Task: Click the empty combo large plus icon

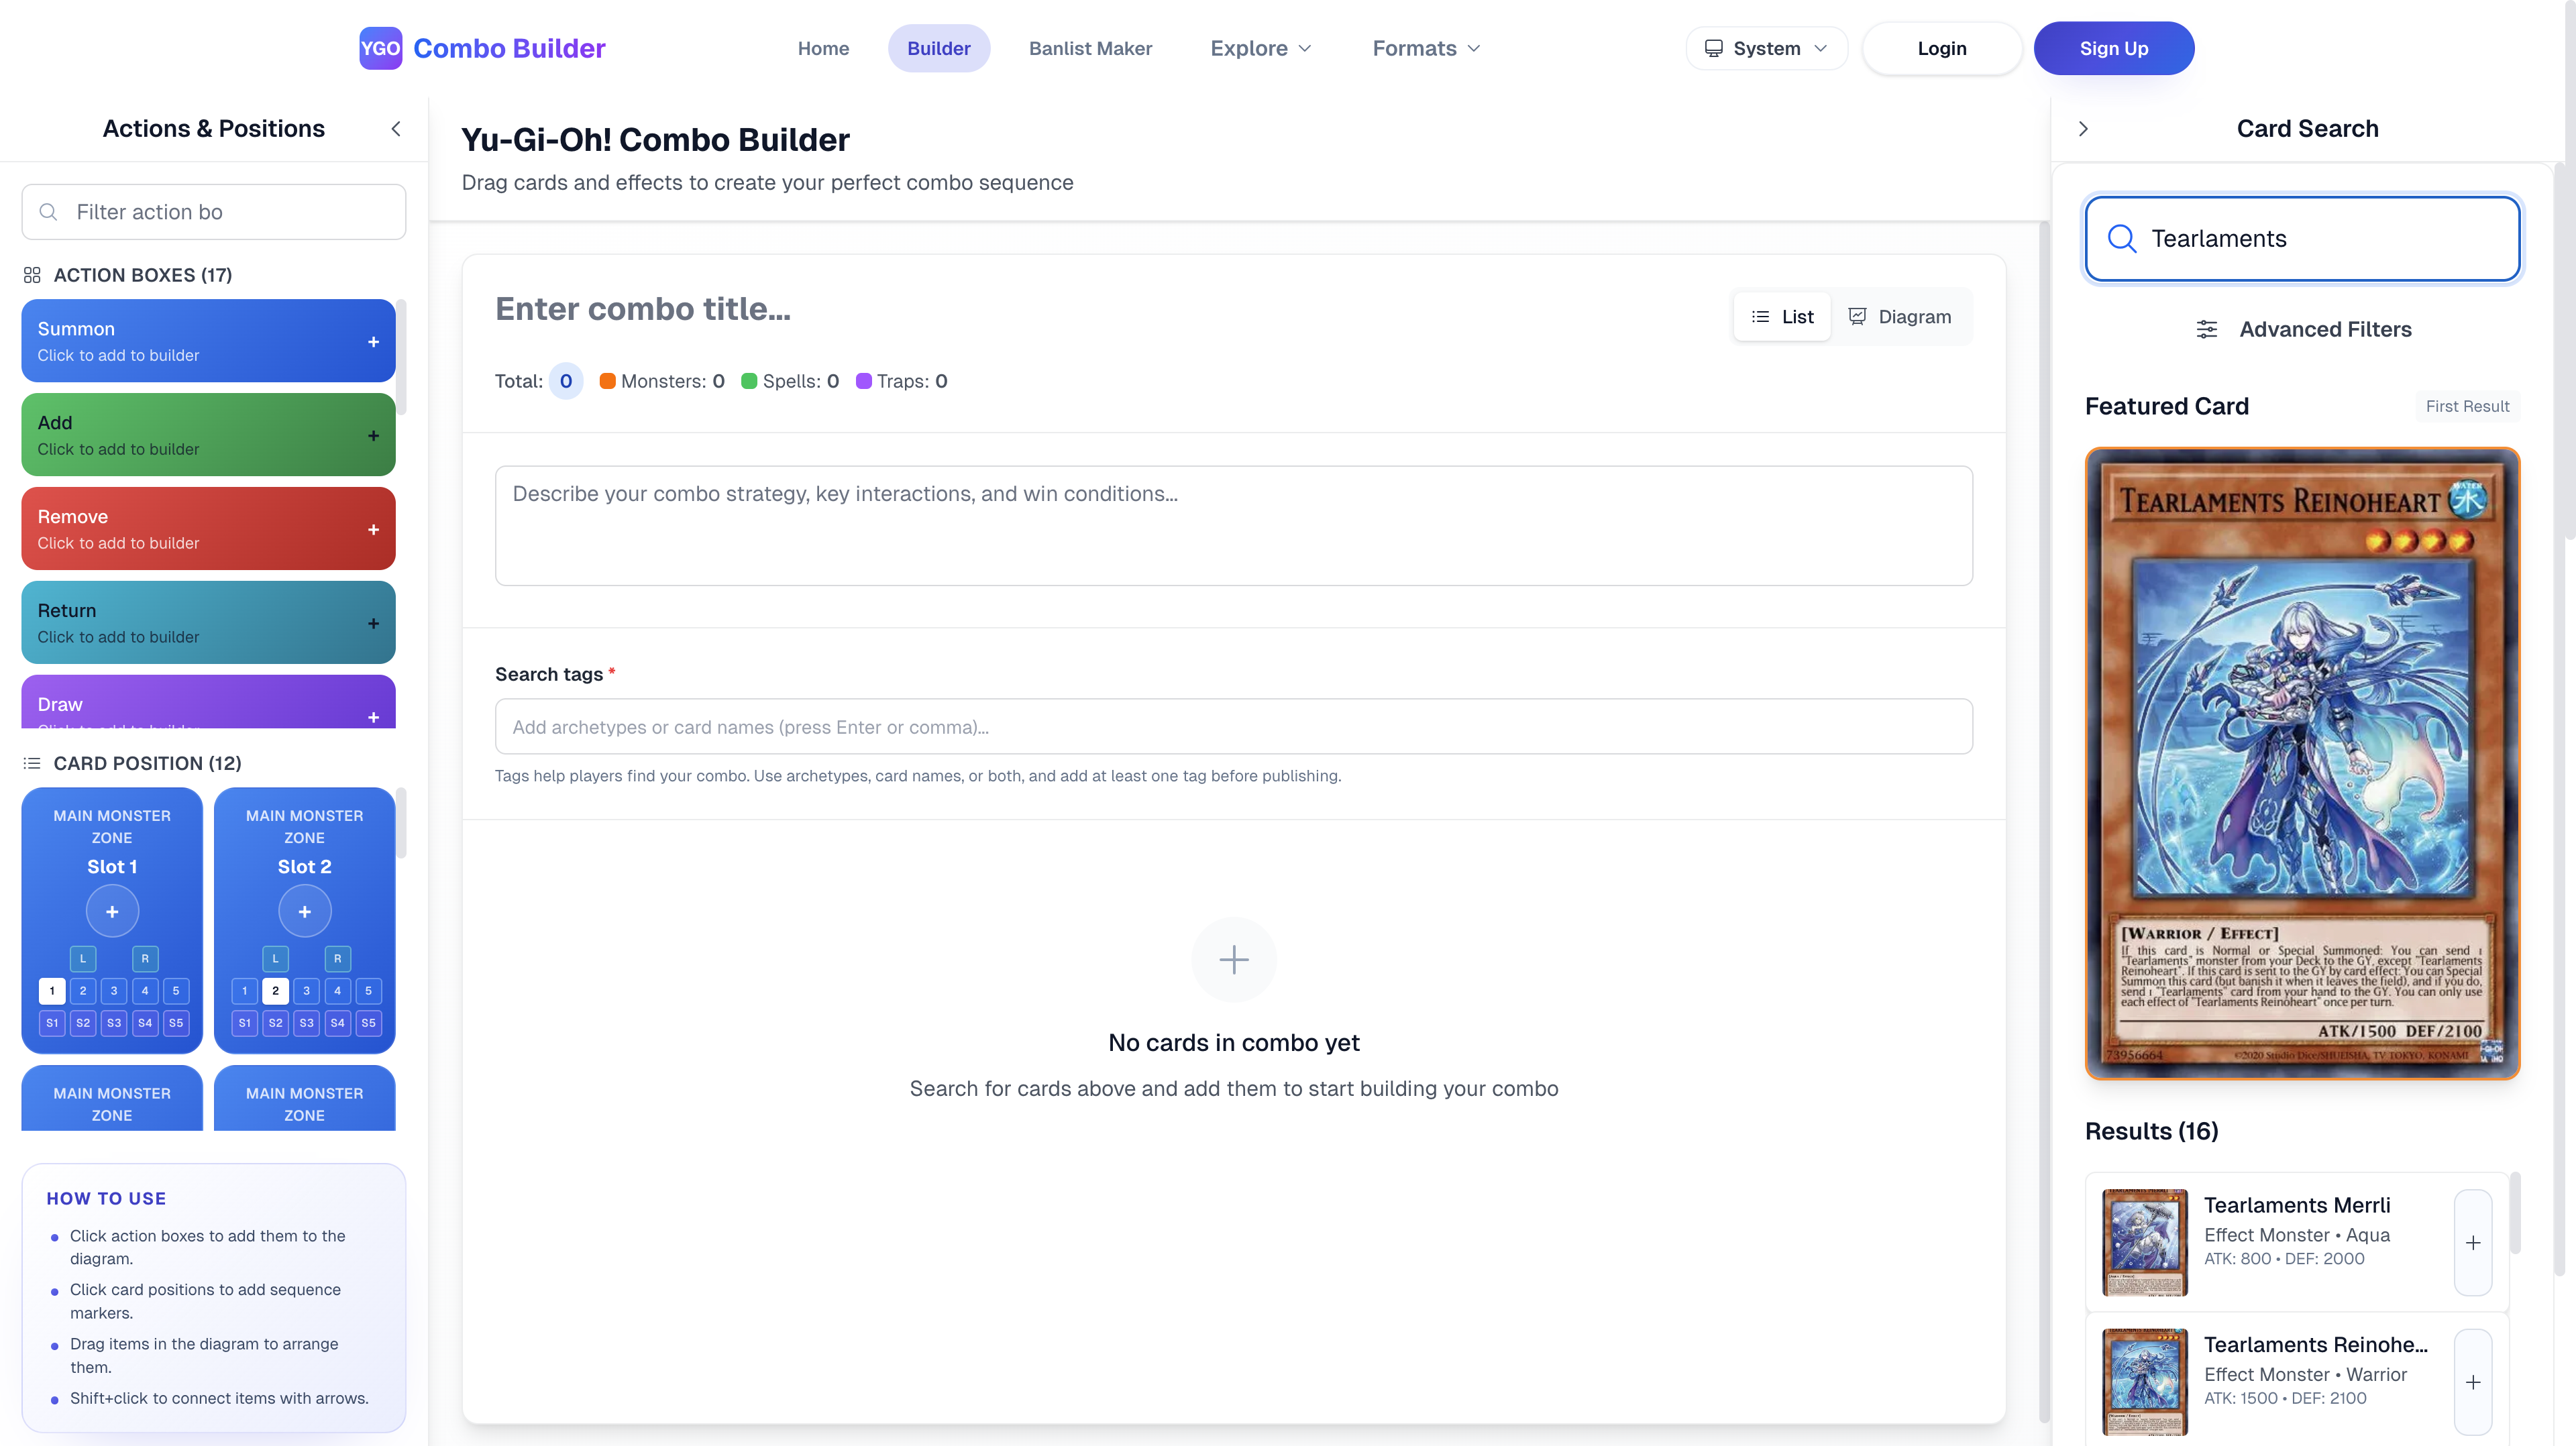Action: [x=1234, y=960]
